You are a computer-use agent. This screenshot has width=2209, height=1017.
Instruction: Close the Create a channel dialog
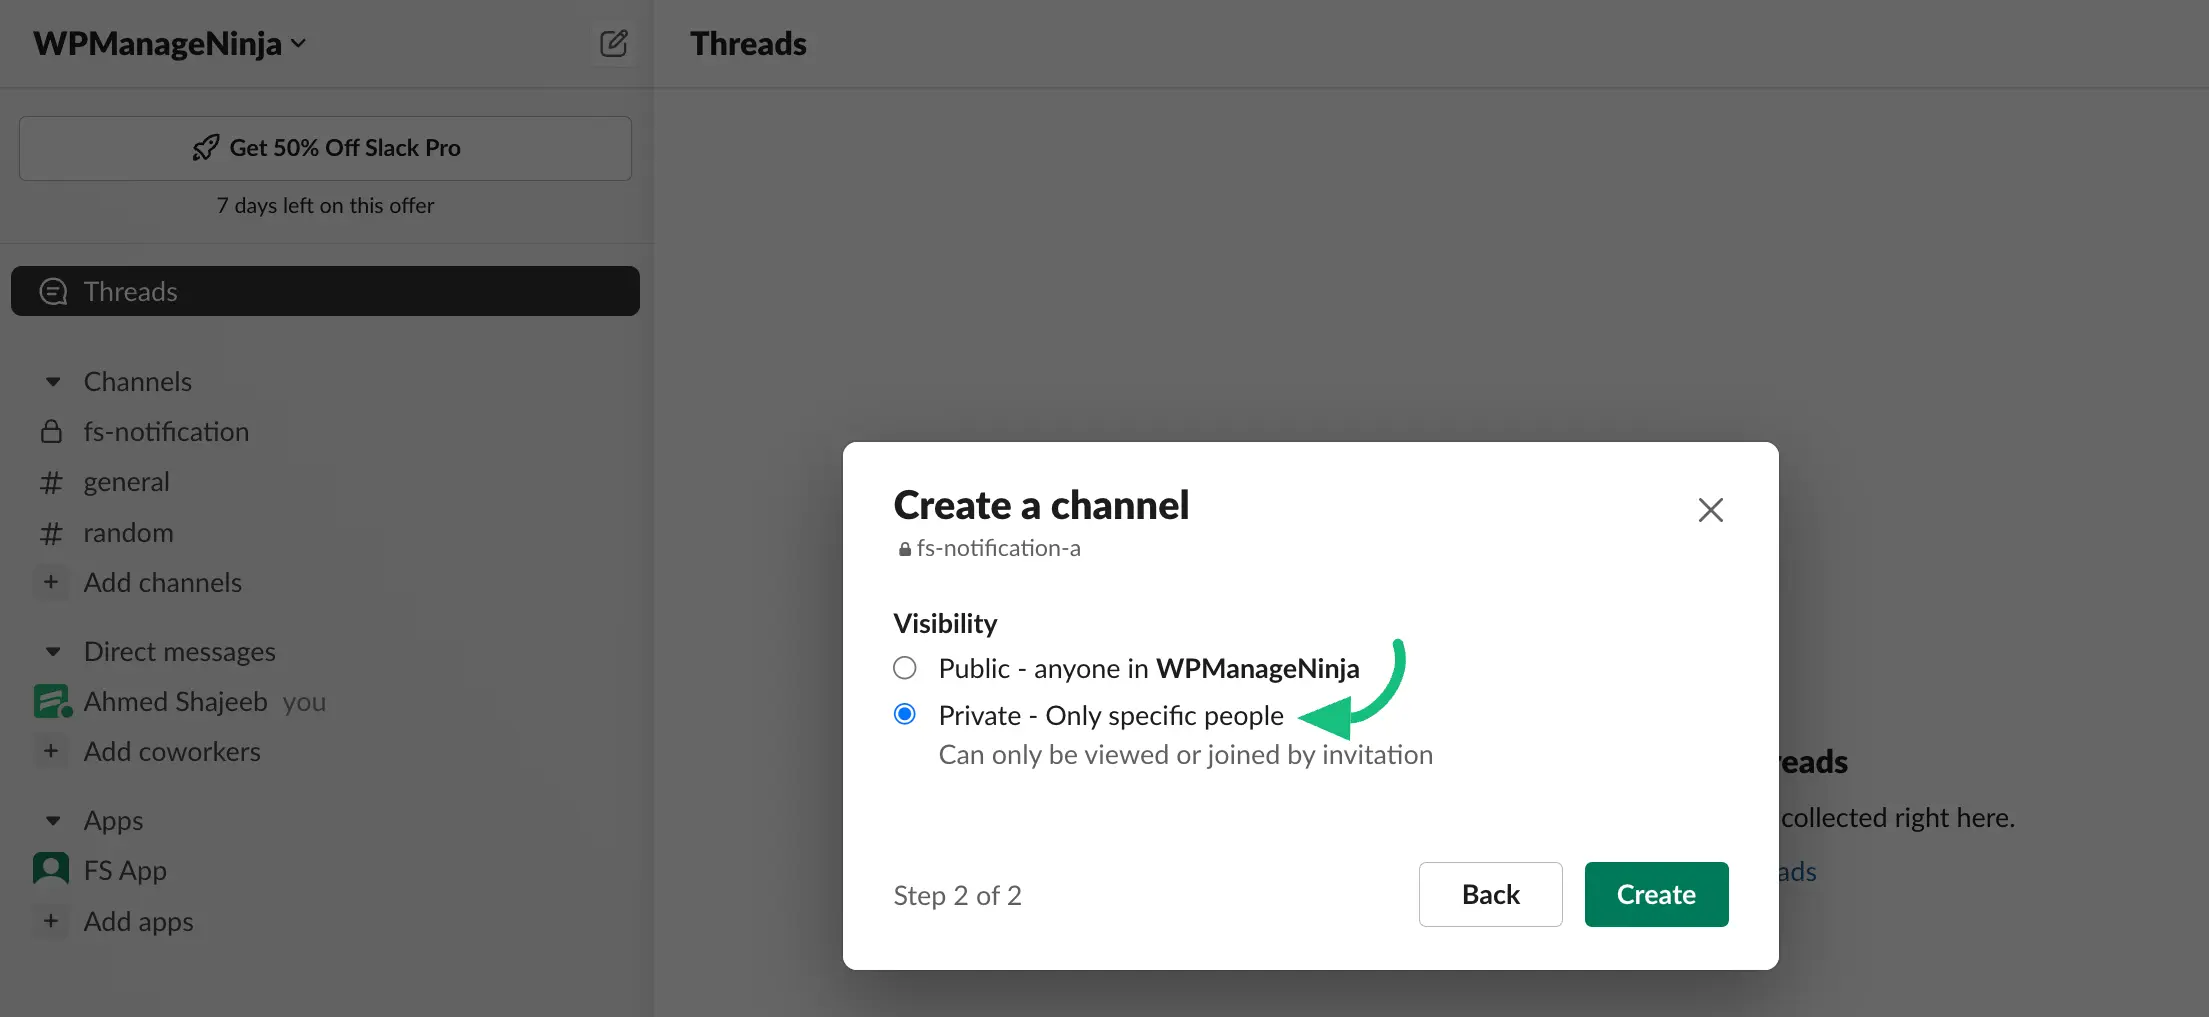click(x=1710, y=510)
